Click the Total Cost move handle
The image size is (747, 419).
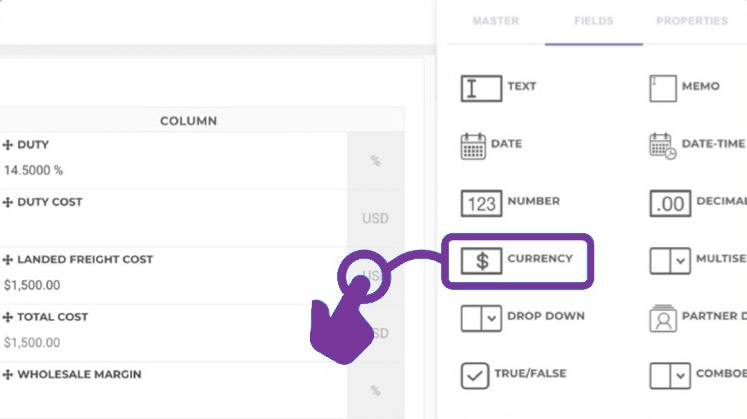coord(8,317)
